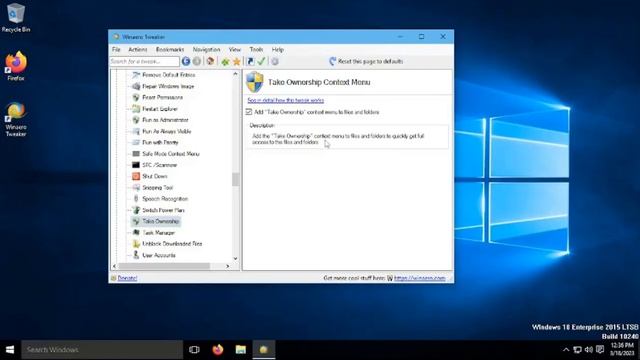Select the Run with Priority entry
This screenshot has width=640, height=360.
(160, 142)
